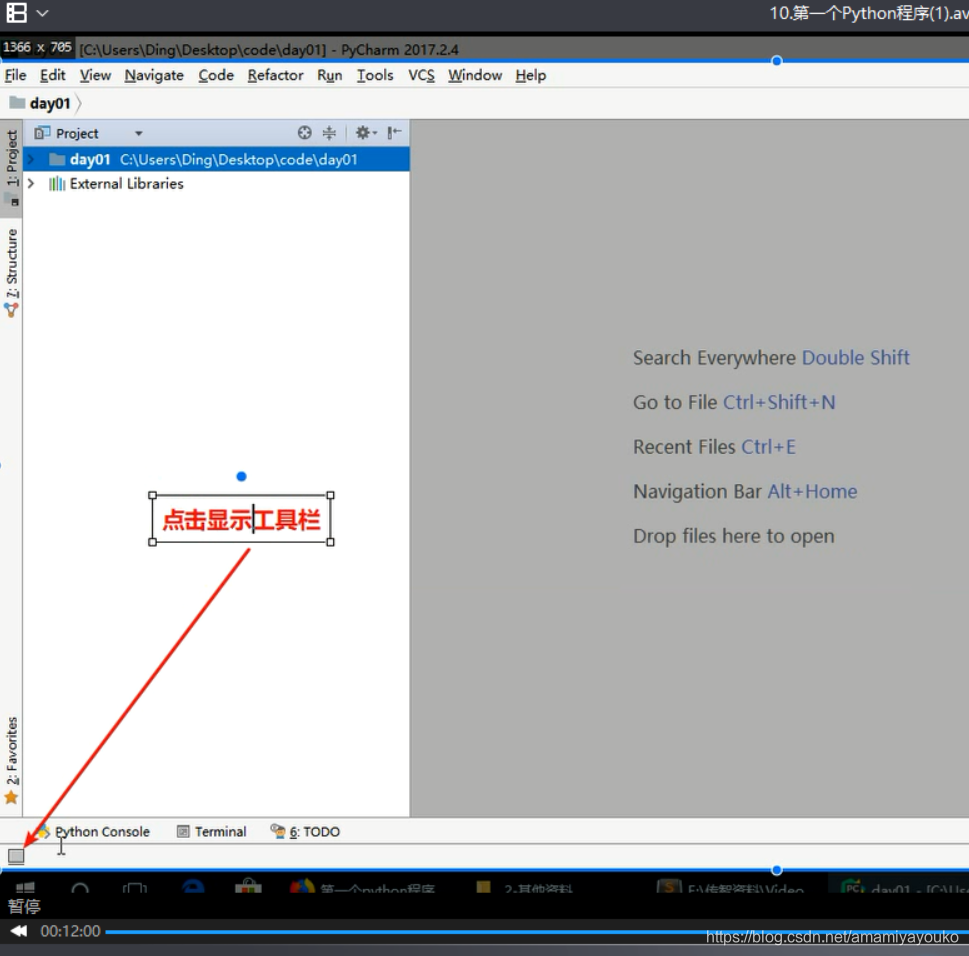Click the 'Search Everywhere Double Shift' hint

(x=771, y=358)
